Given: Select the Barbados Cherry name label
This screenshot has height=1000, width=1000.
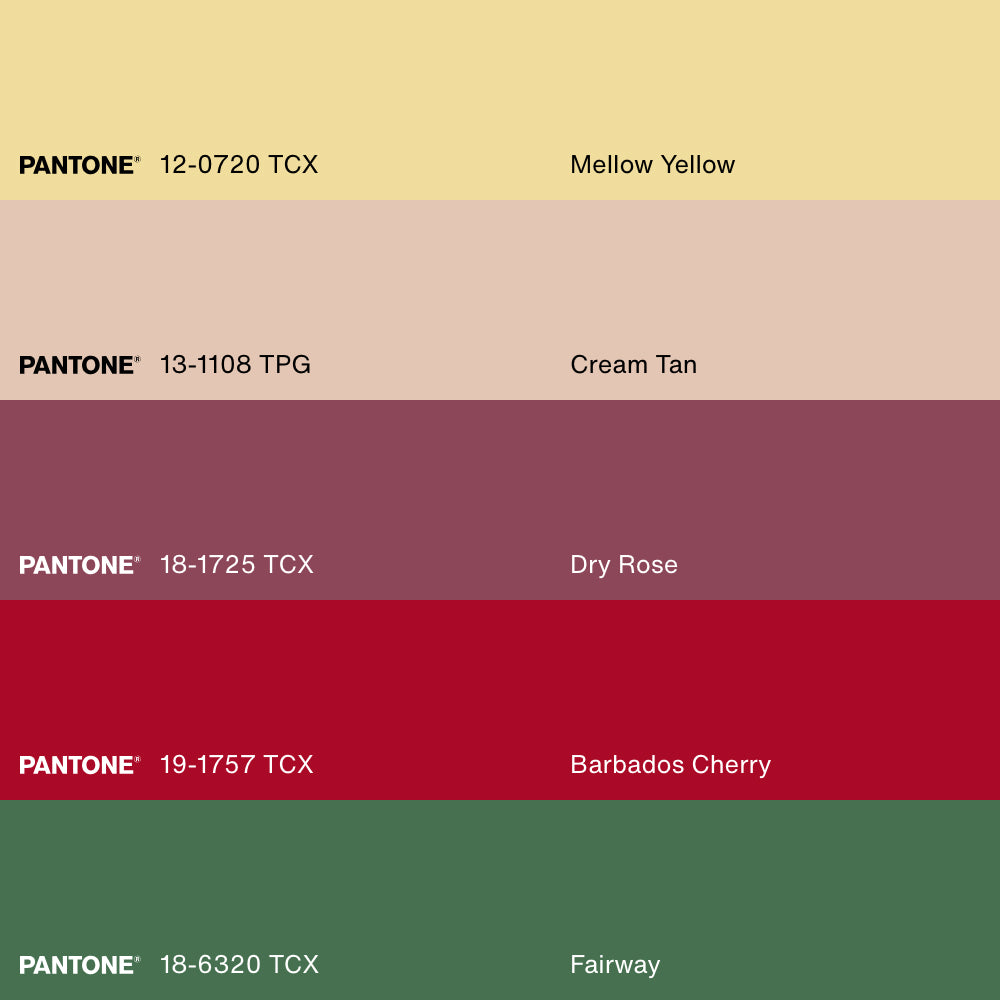Looking at the screenshot, I should (x=670, y=765).
